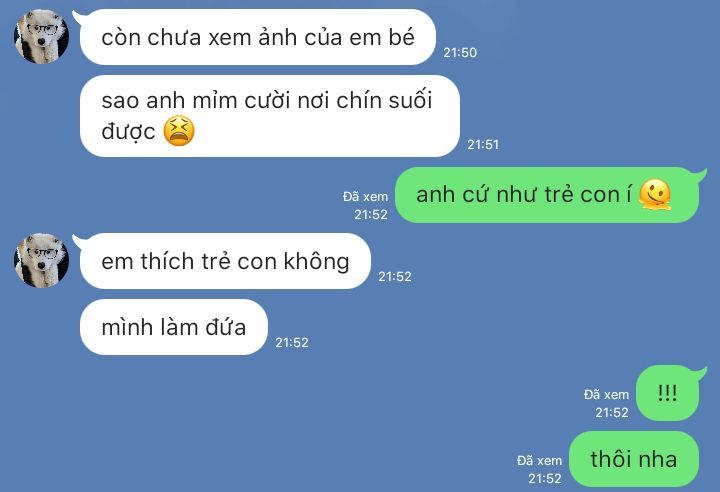Tap message bubble 'em thích trẻ con không'

click(225, 261)
